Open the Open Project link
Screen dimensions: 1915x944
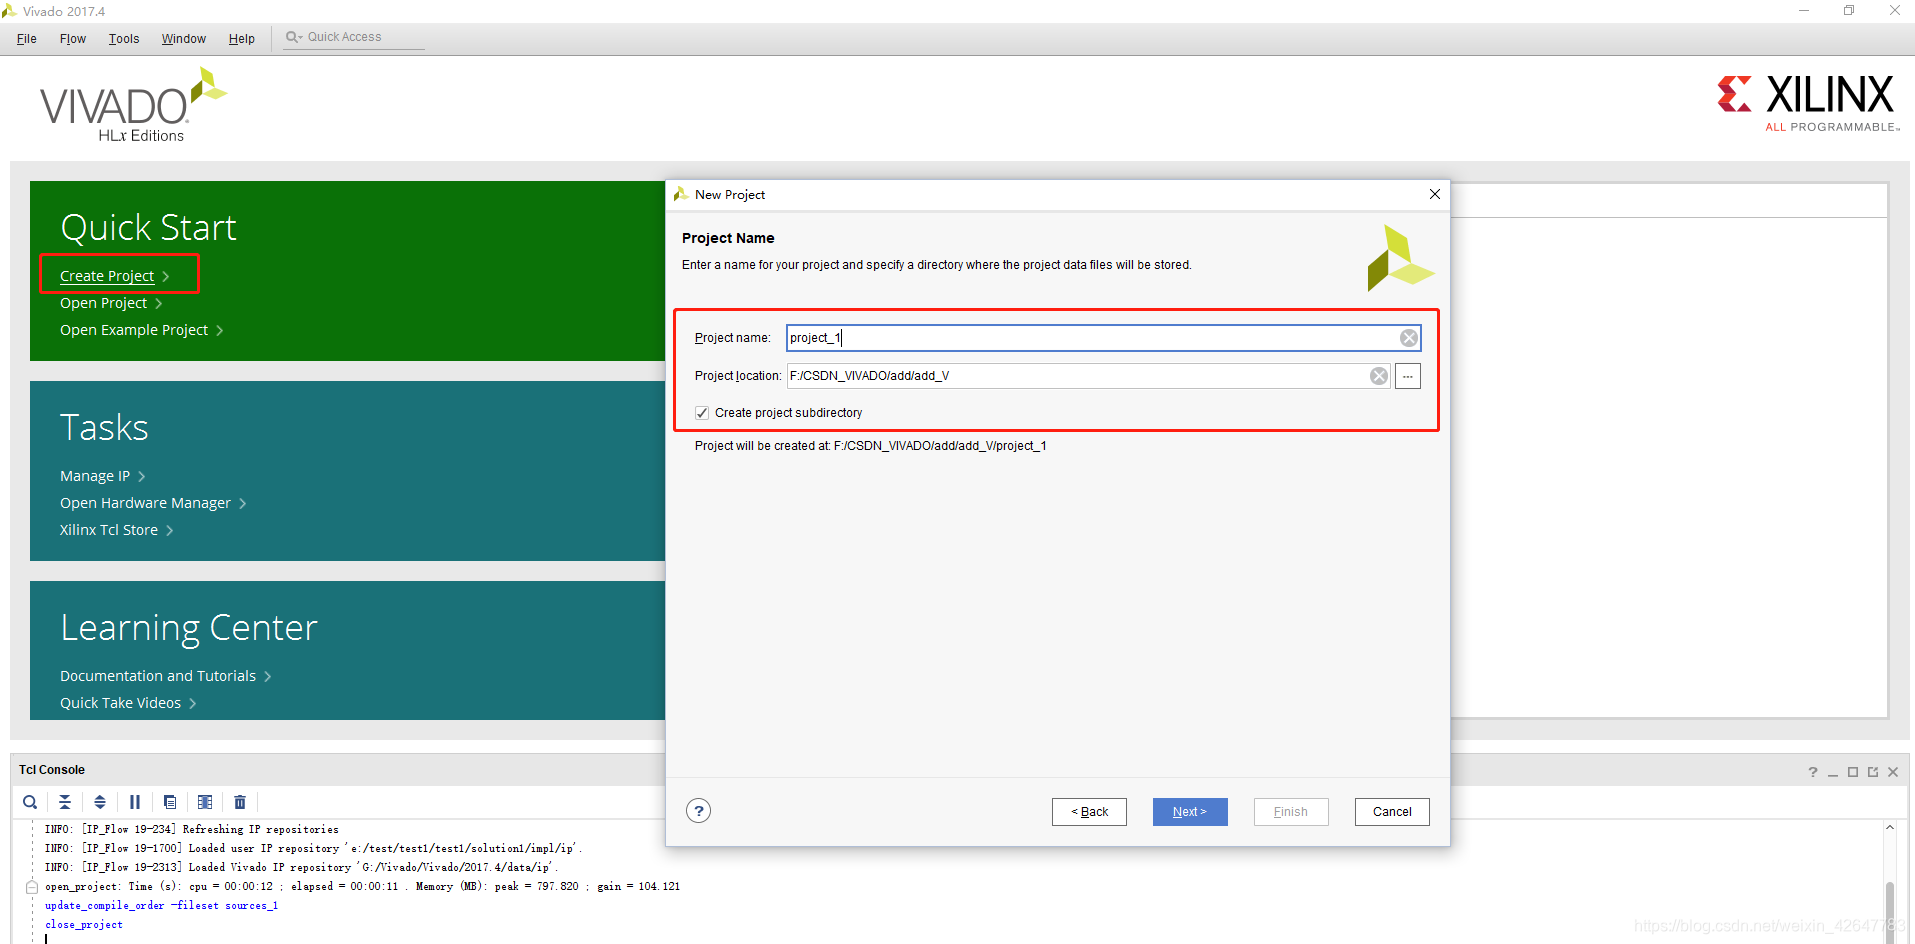coord(103,303)
